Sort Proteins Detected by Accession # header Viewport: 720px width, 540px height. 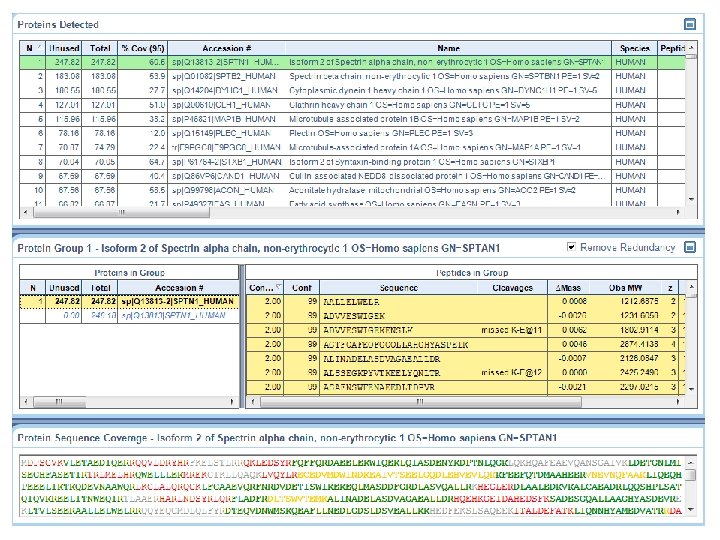[x=227, y=48]
